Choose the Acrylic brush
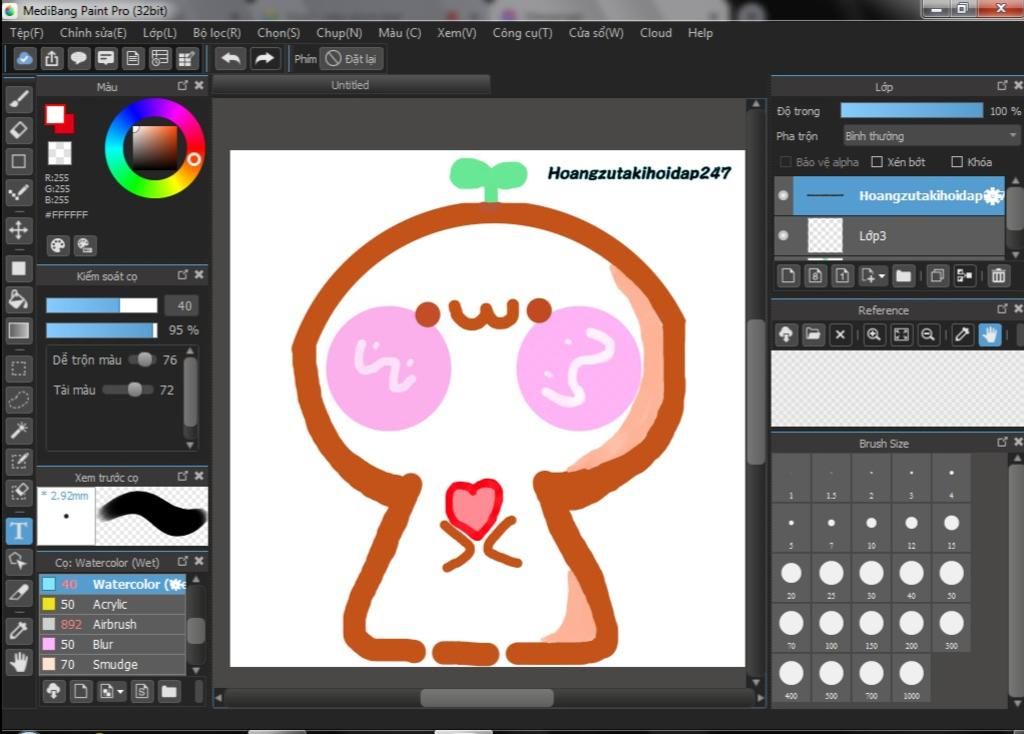1024x734 pixels. [x=112, y=604]
